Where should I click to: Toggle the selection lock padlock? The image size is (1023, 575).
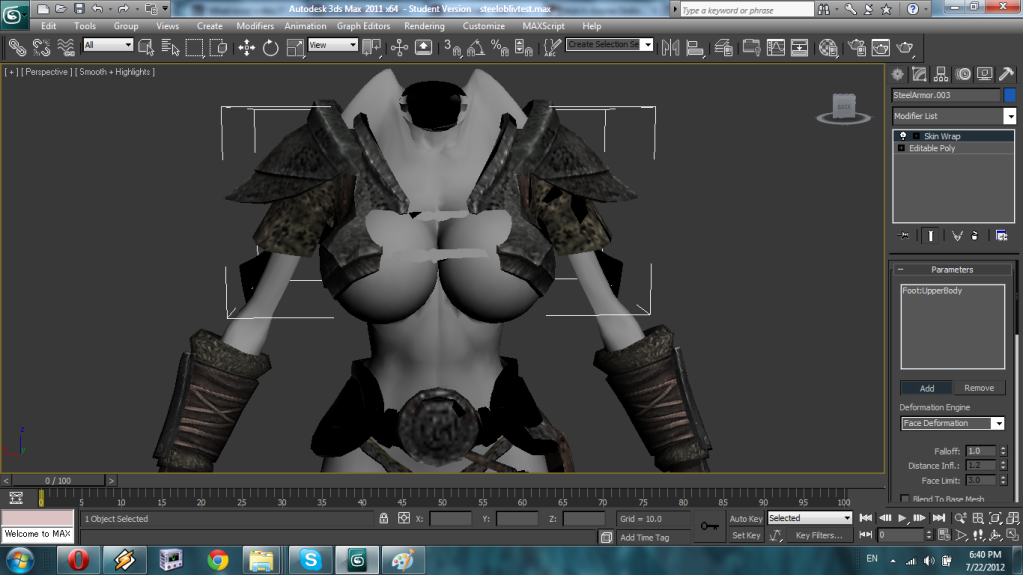tap(384, 518)
